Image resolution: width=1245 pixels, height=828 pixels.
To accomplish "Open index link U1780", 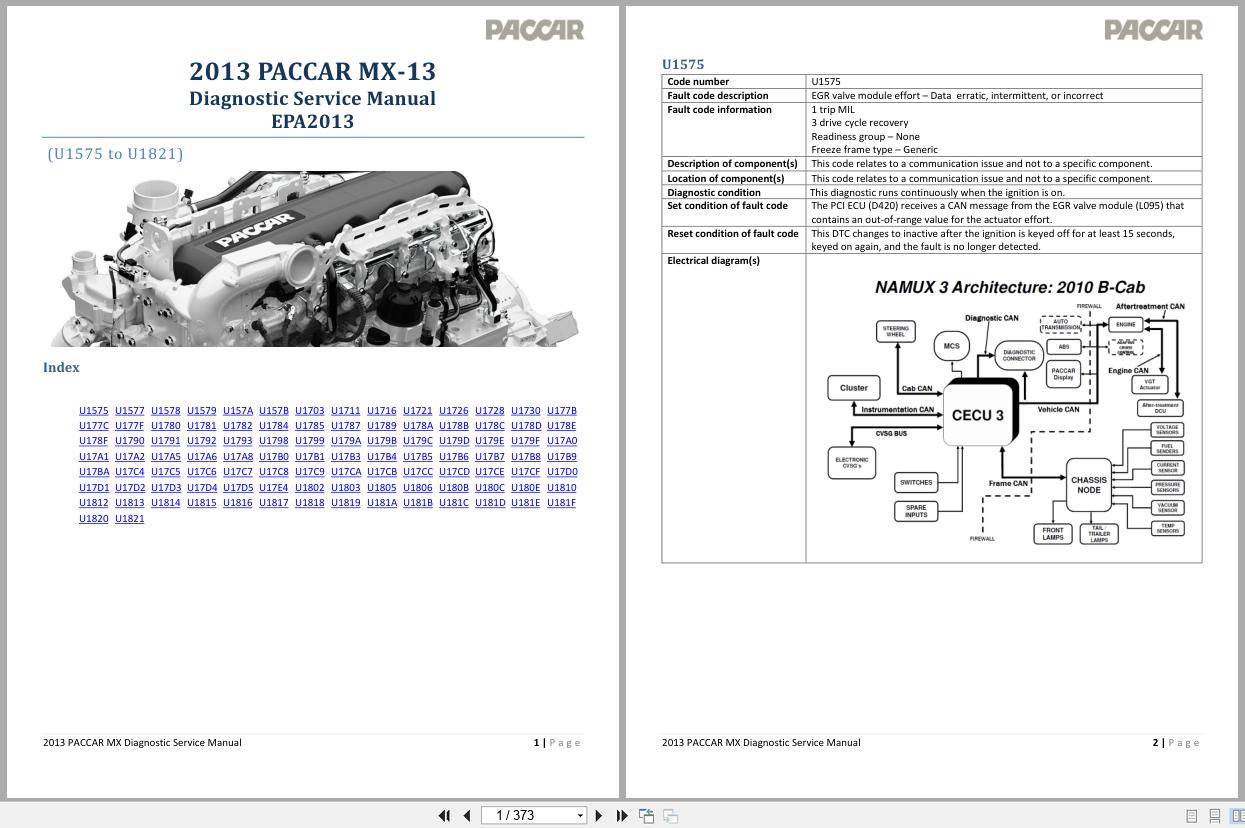I will click(x=166, y=425).
